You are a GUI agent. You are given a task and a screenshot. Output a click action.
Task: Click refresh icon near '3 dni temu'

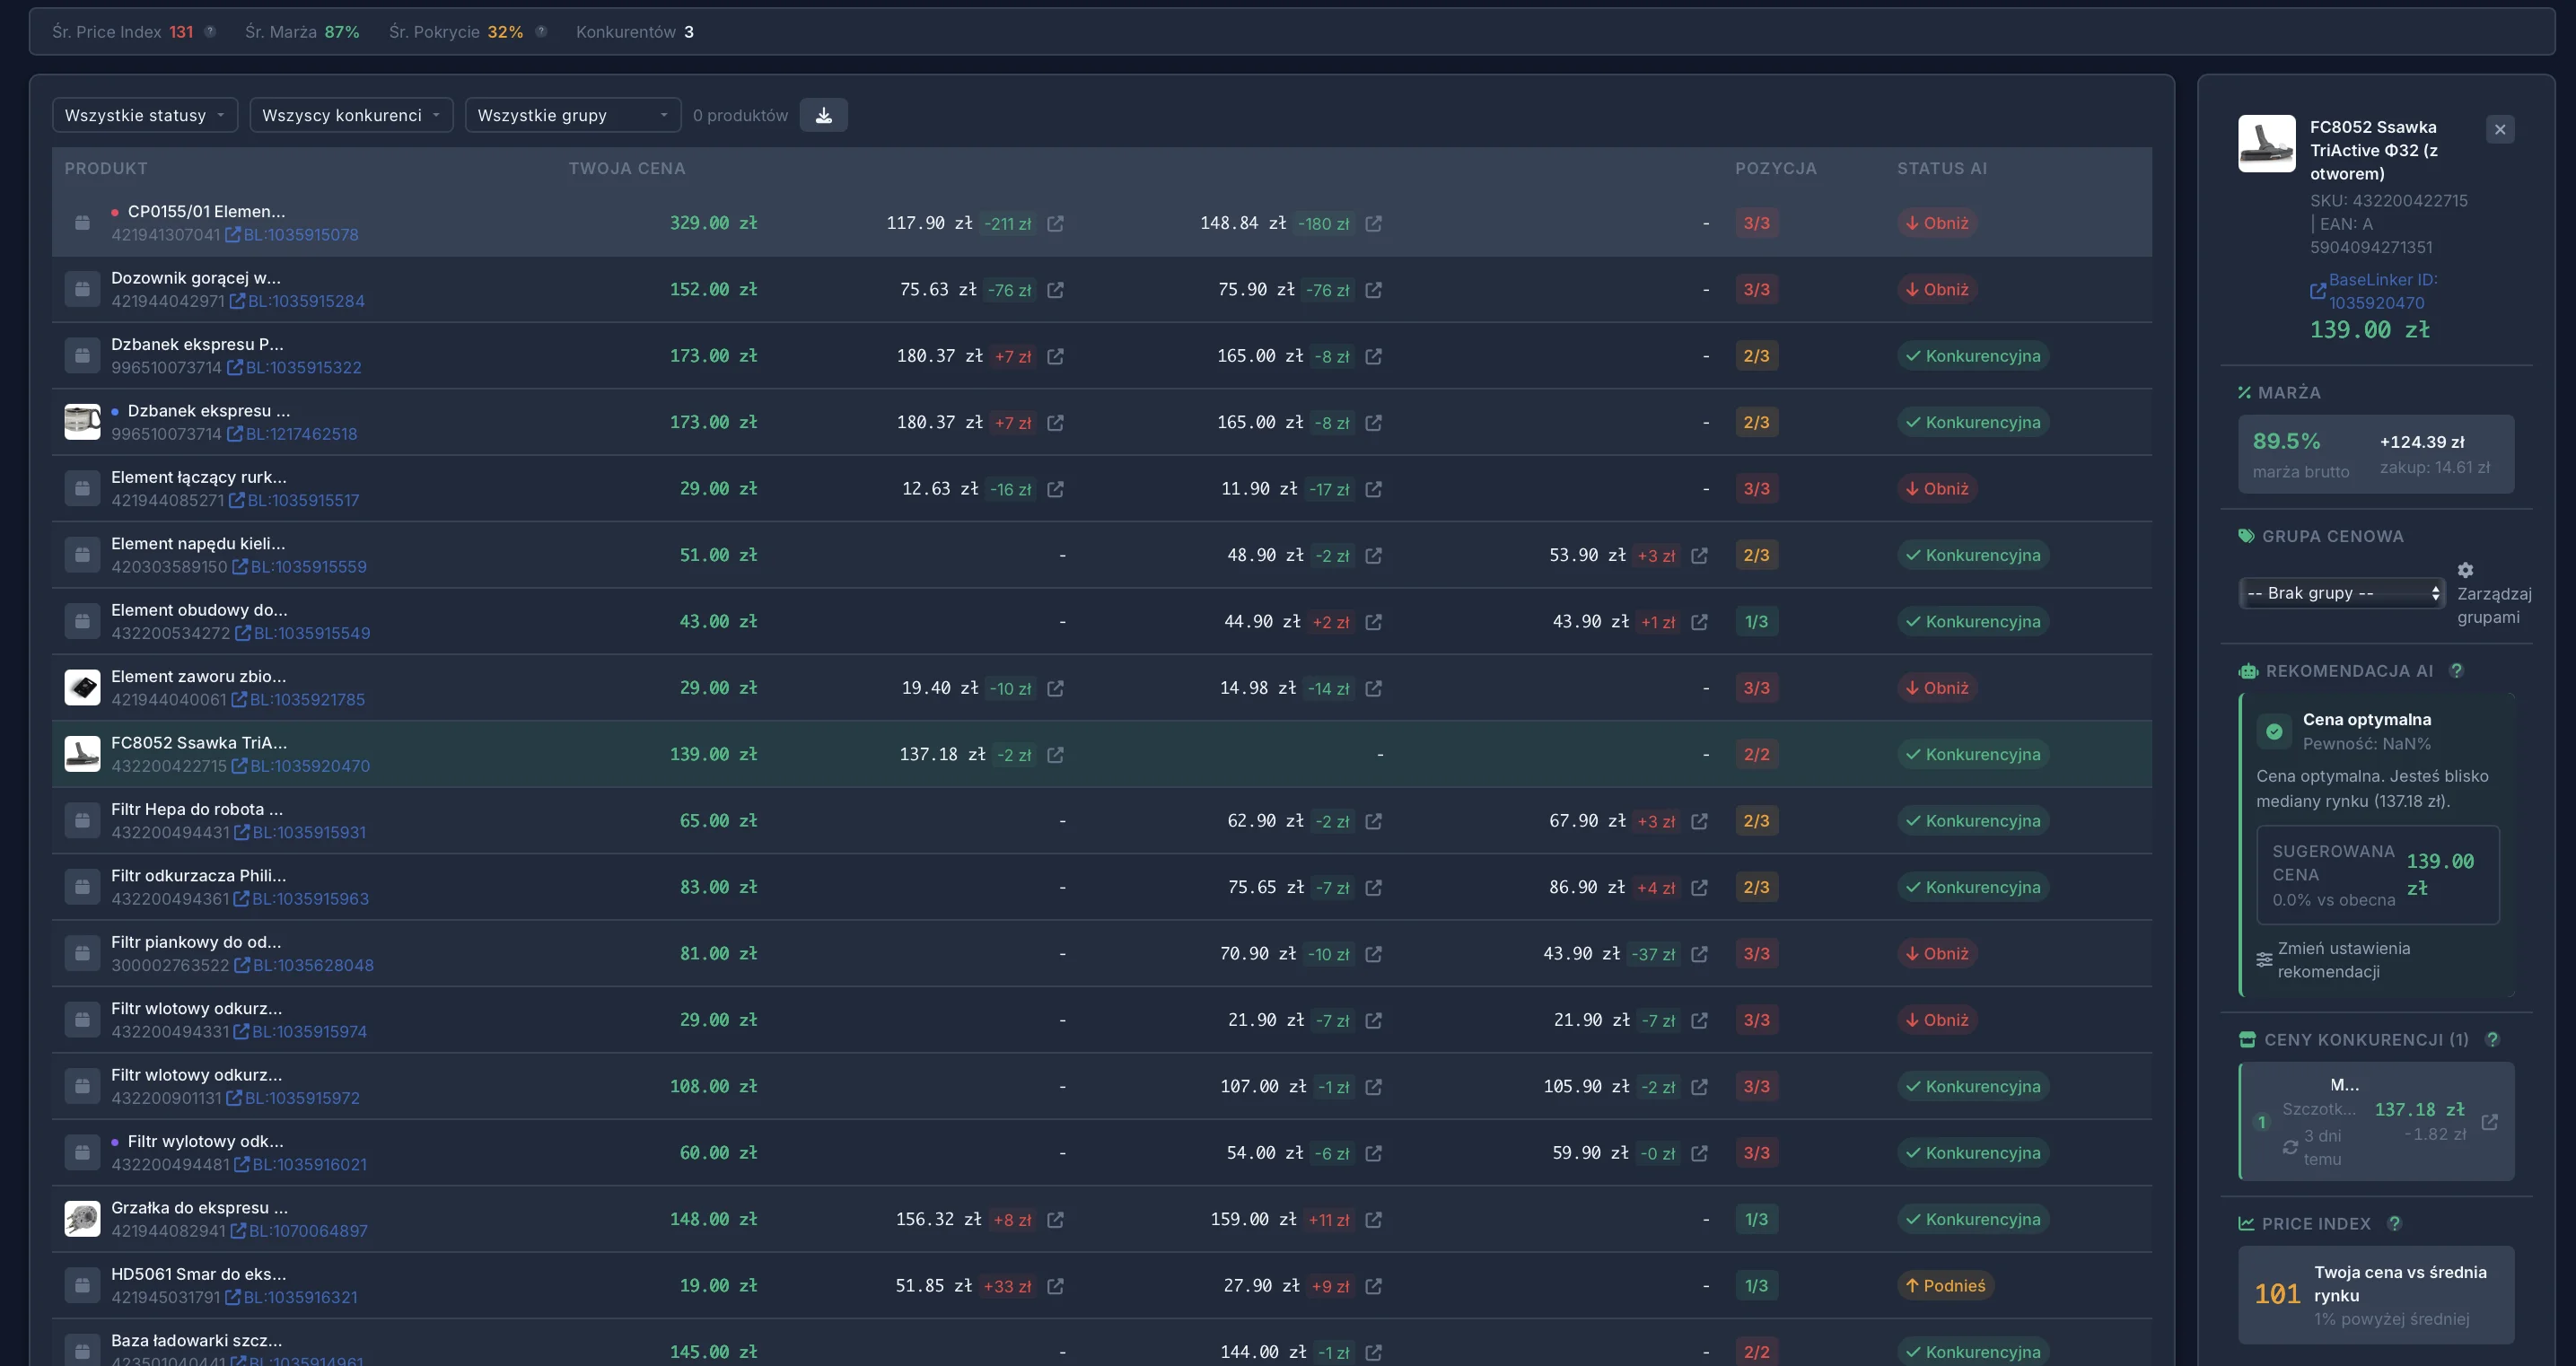click(2289, 1148)
